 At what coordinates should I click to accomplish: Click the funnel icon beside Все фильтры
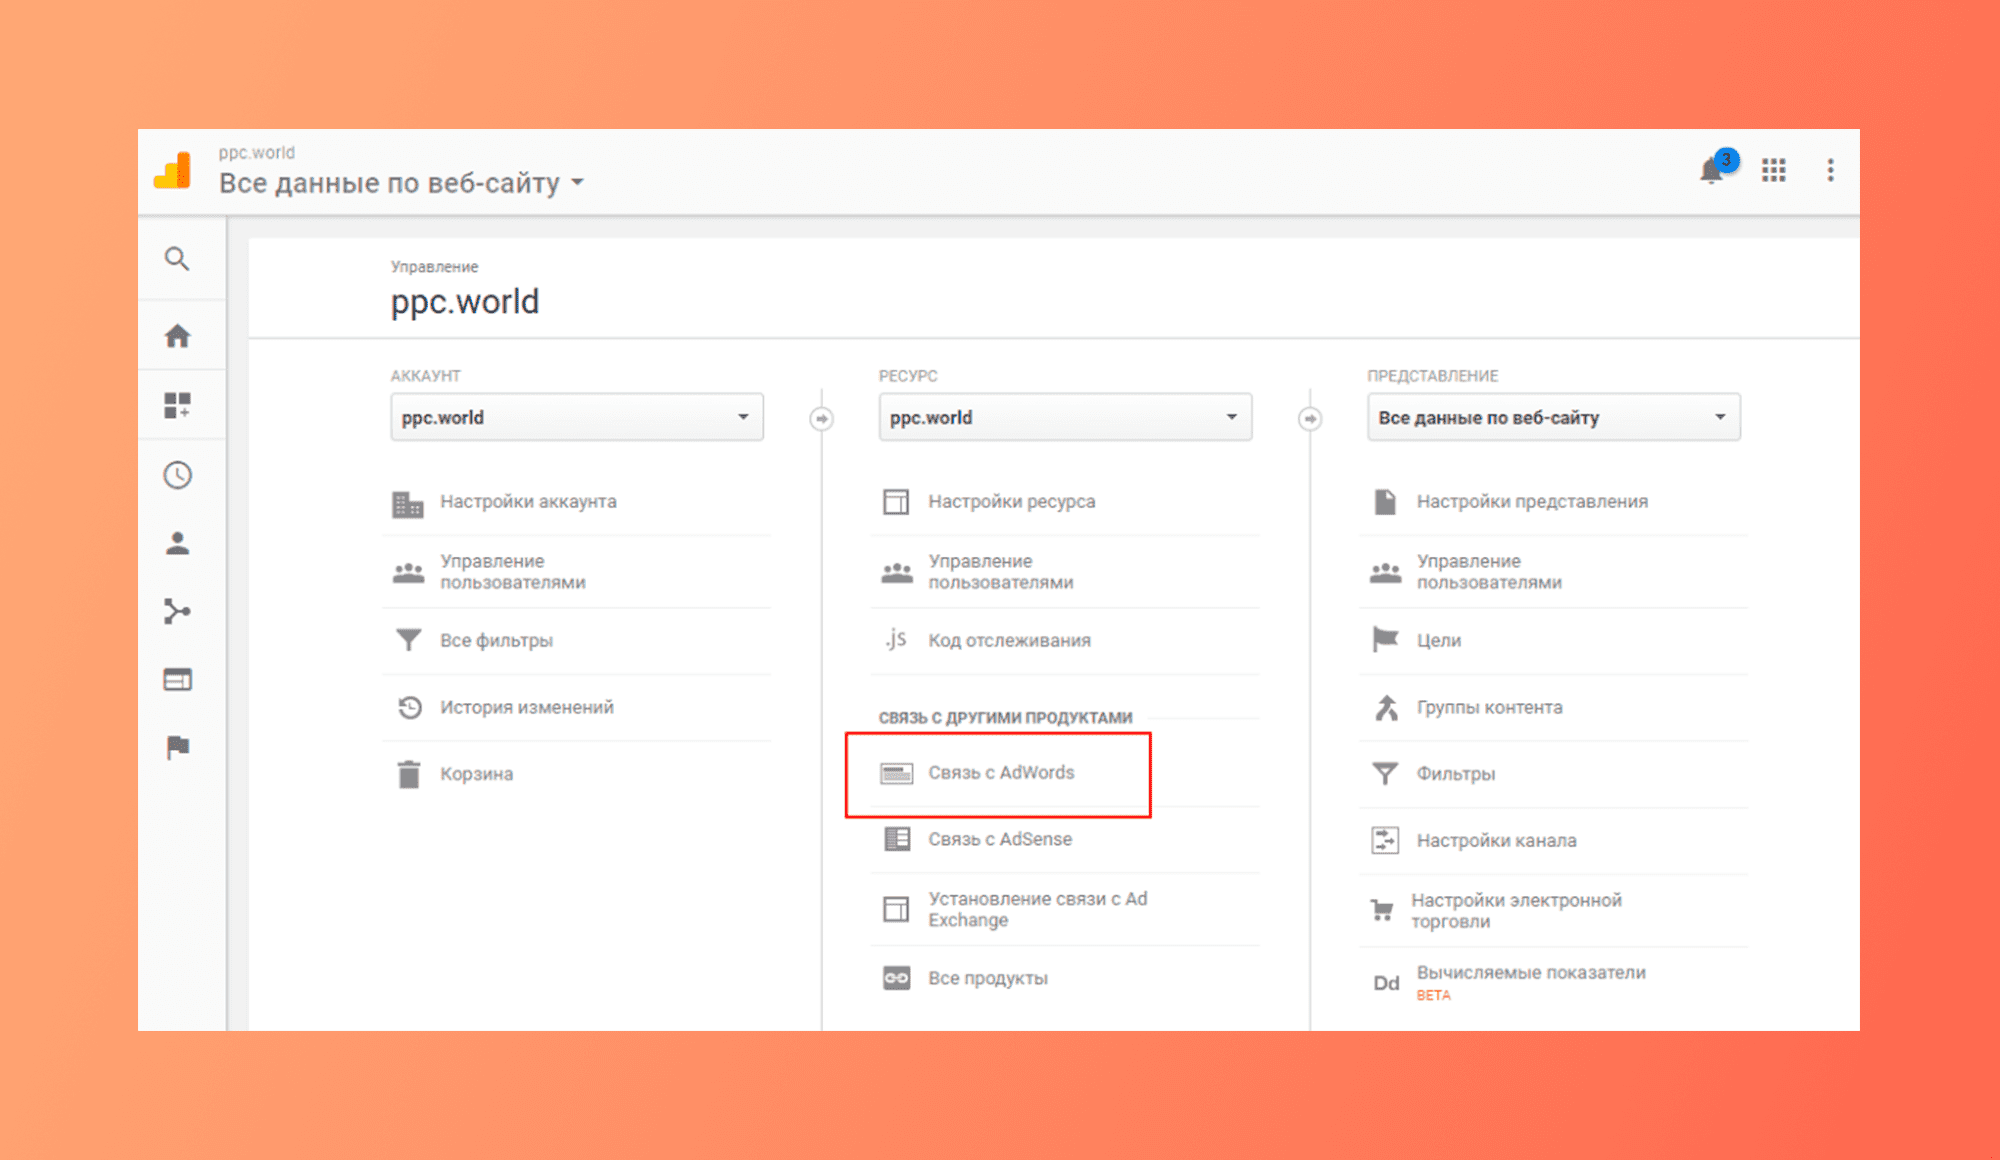tap(409, 640)
